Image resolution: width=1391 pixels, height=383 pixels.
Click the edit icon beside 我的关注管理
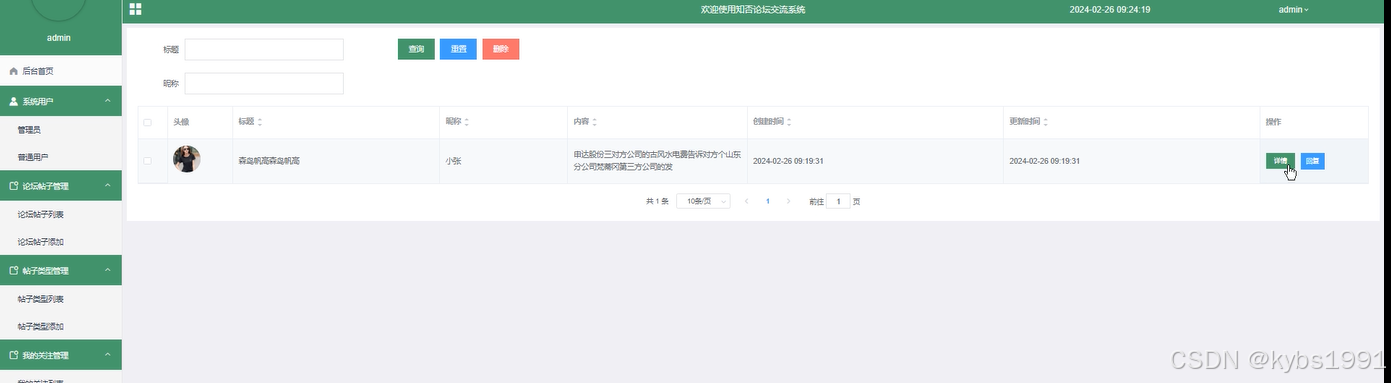[x=13, y=355]
